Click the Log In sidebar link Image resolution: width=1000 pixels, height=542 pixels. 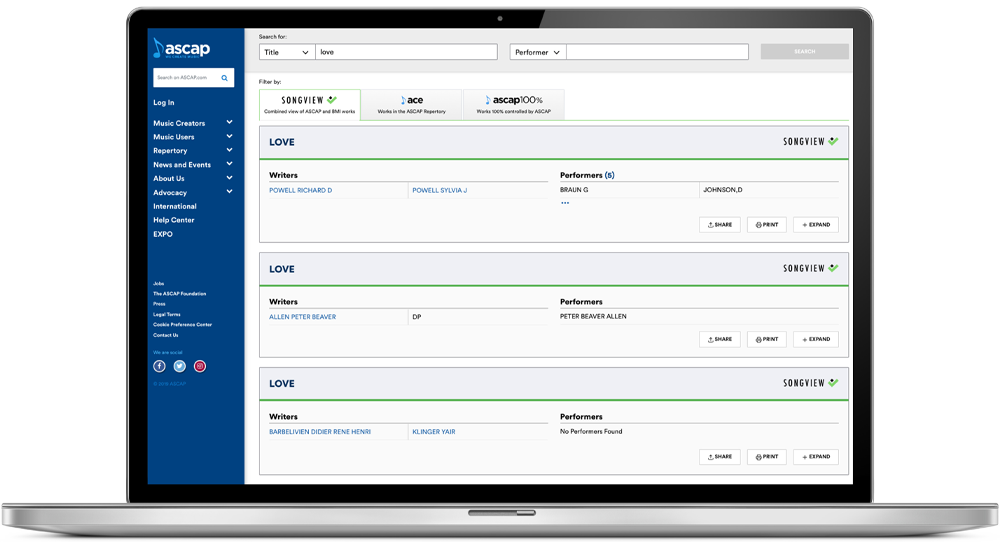(x=163, y=103)
